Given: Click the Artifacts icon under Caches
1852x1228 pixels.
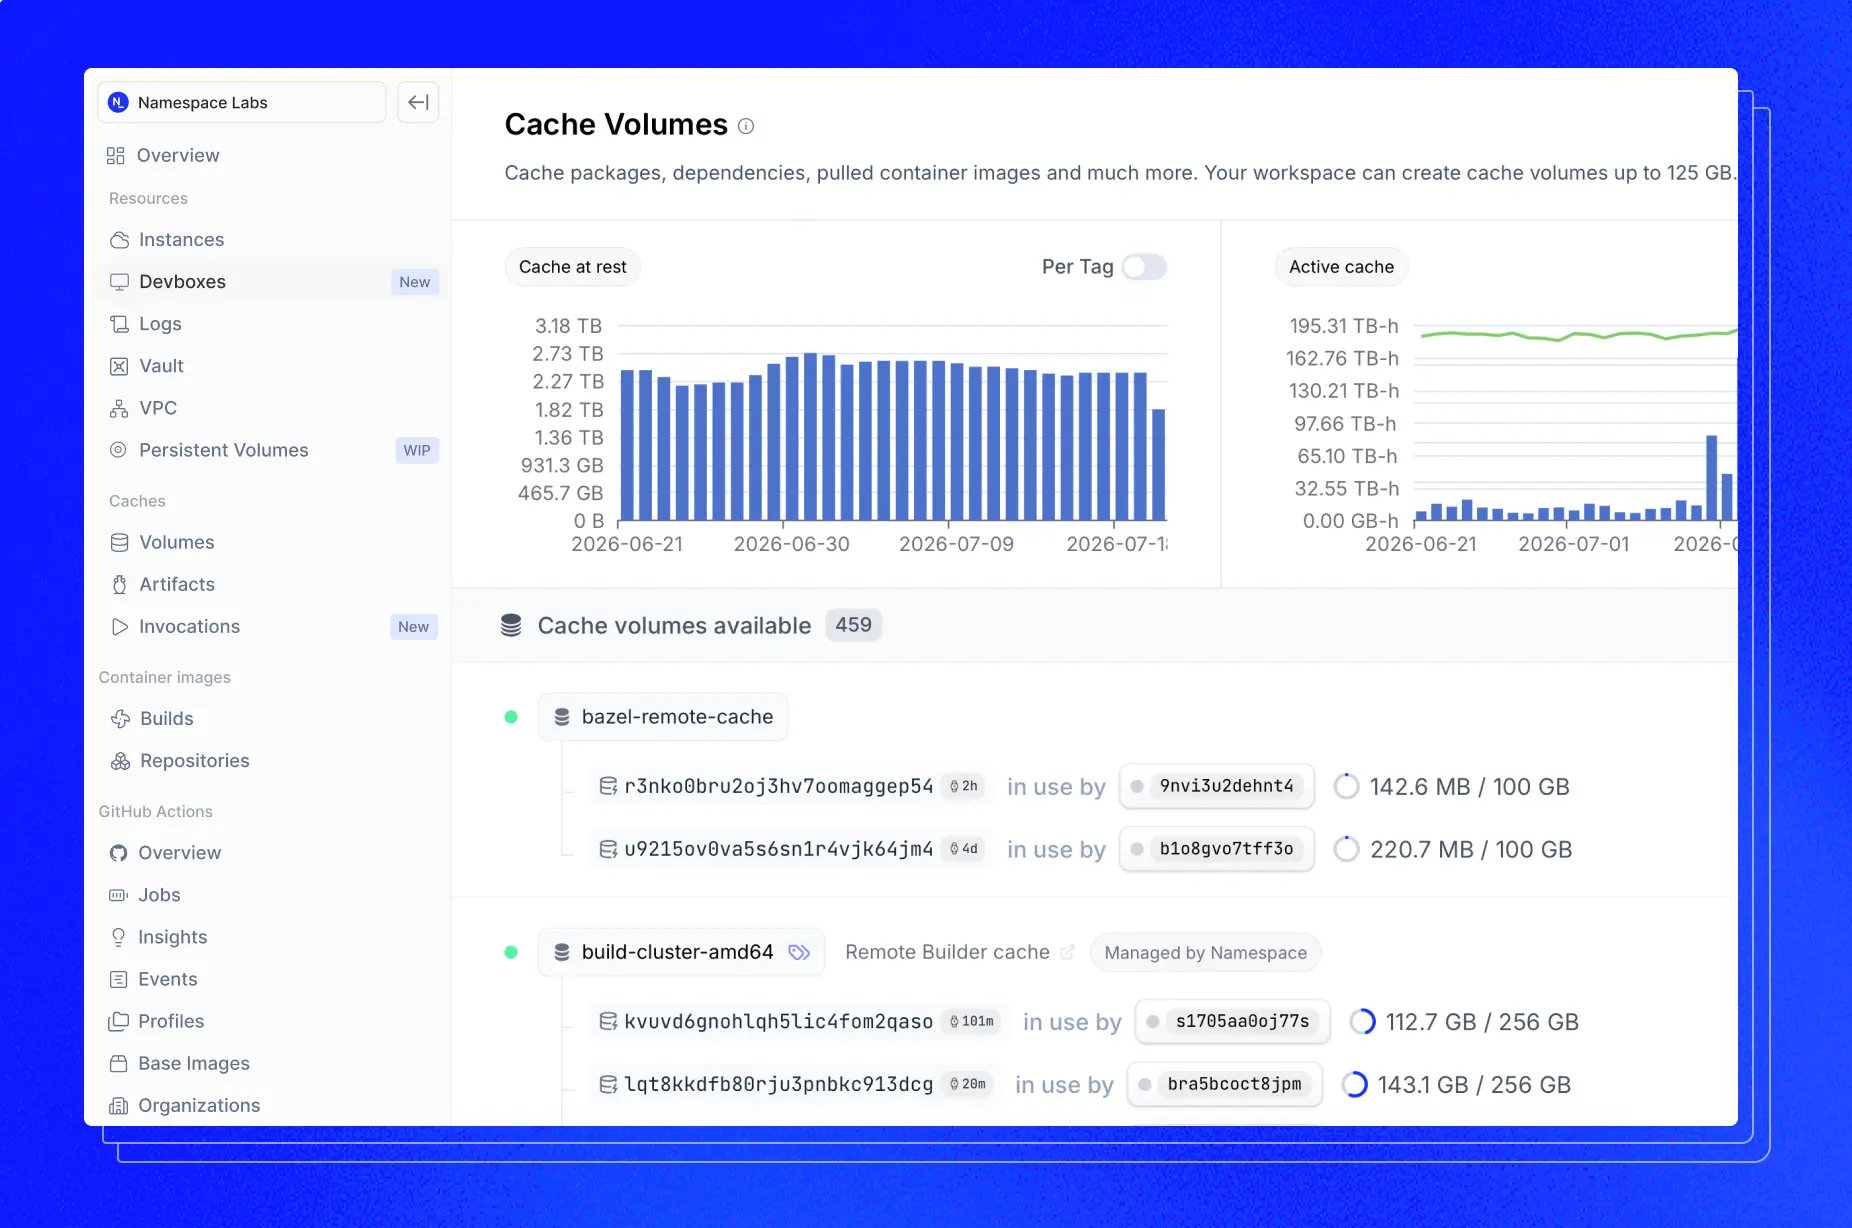Looking at the screenshot, I should (119, 584).
